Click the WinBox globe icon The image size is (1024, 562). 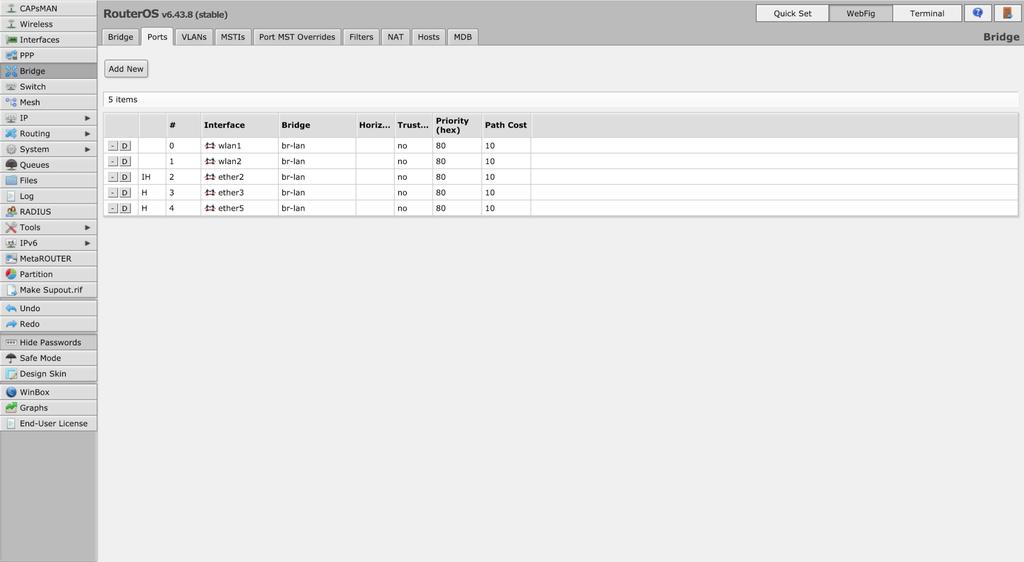11,392
